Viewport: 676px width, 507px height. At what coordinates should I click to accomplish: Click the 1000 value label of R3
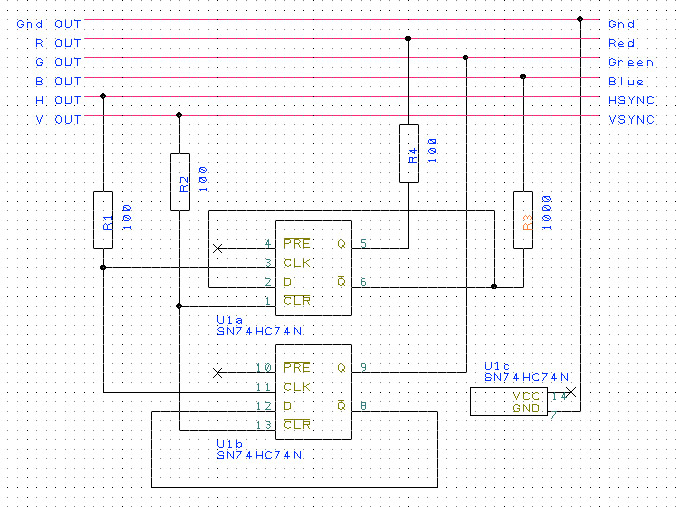click(546, 211)
